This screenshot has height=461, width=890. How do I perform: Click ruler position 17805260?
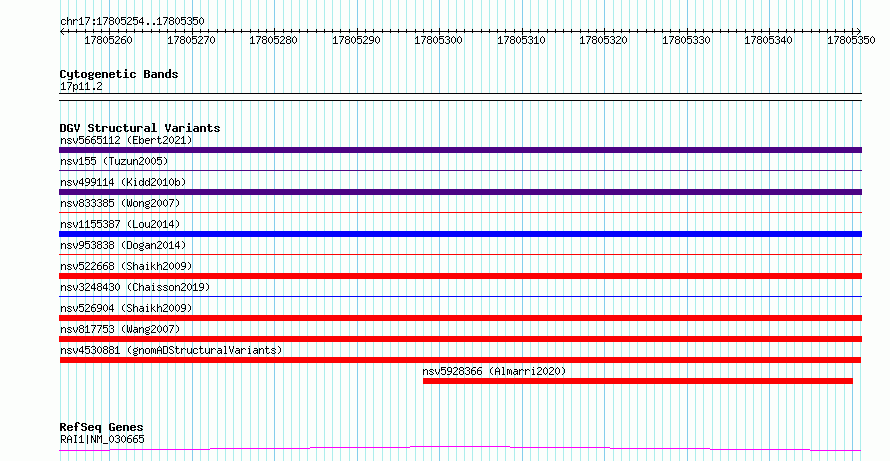click(x=108, y=40)
